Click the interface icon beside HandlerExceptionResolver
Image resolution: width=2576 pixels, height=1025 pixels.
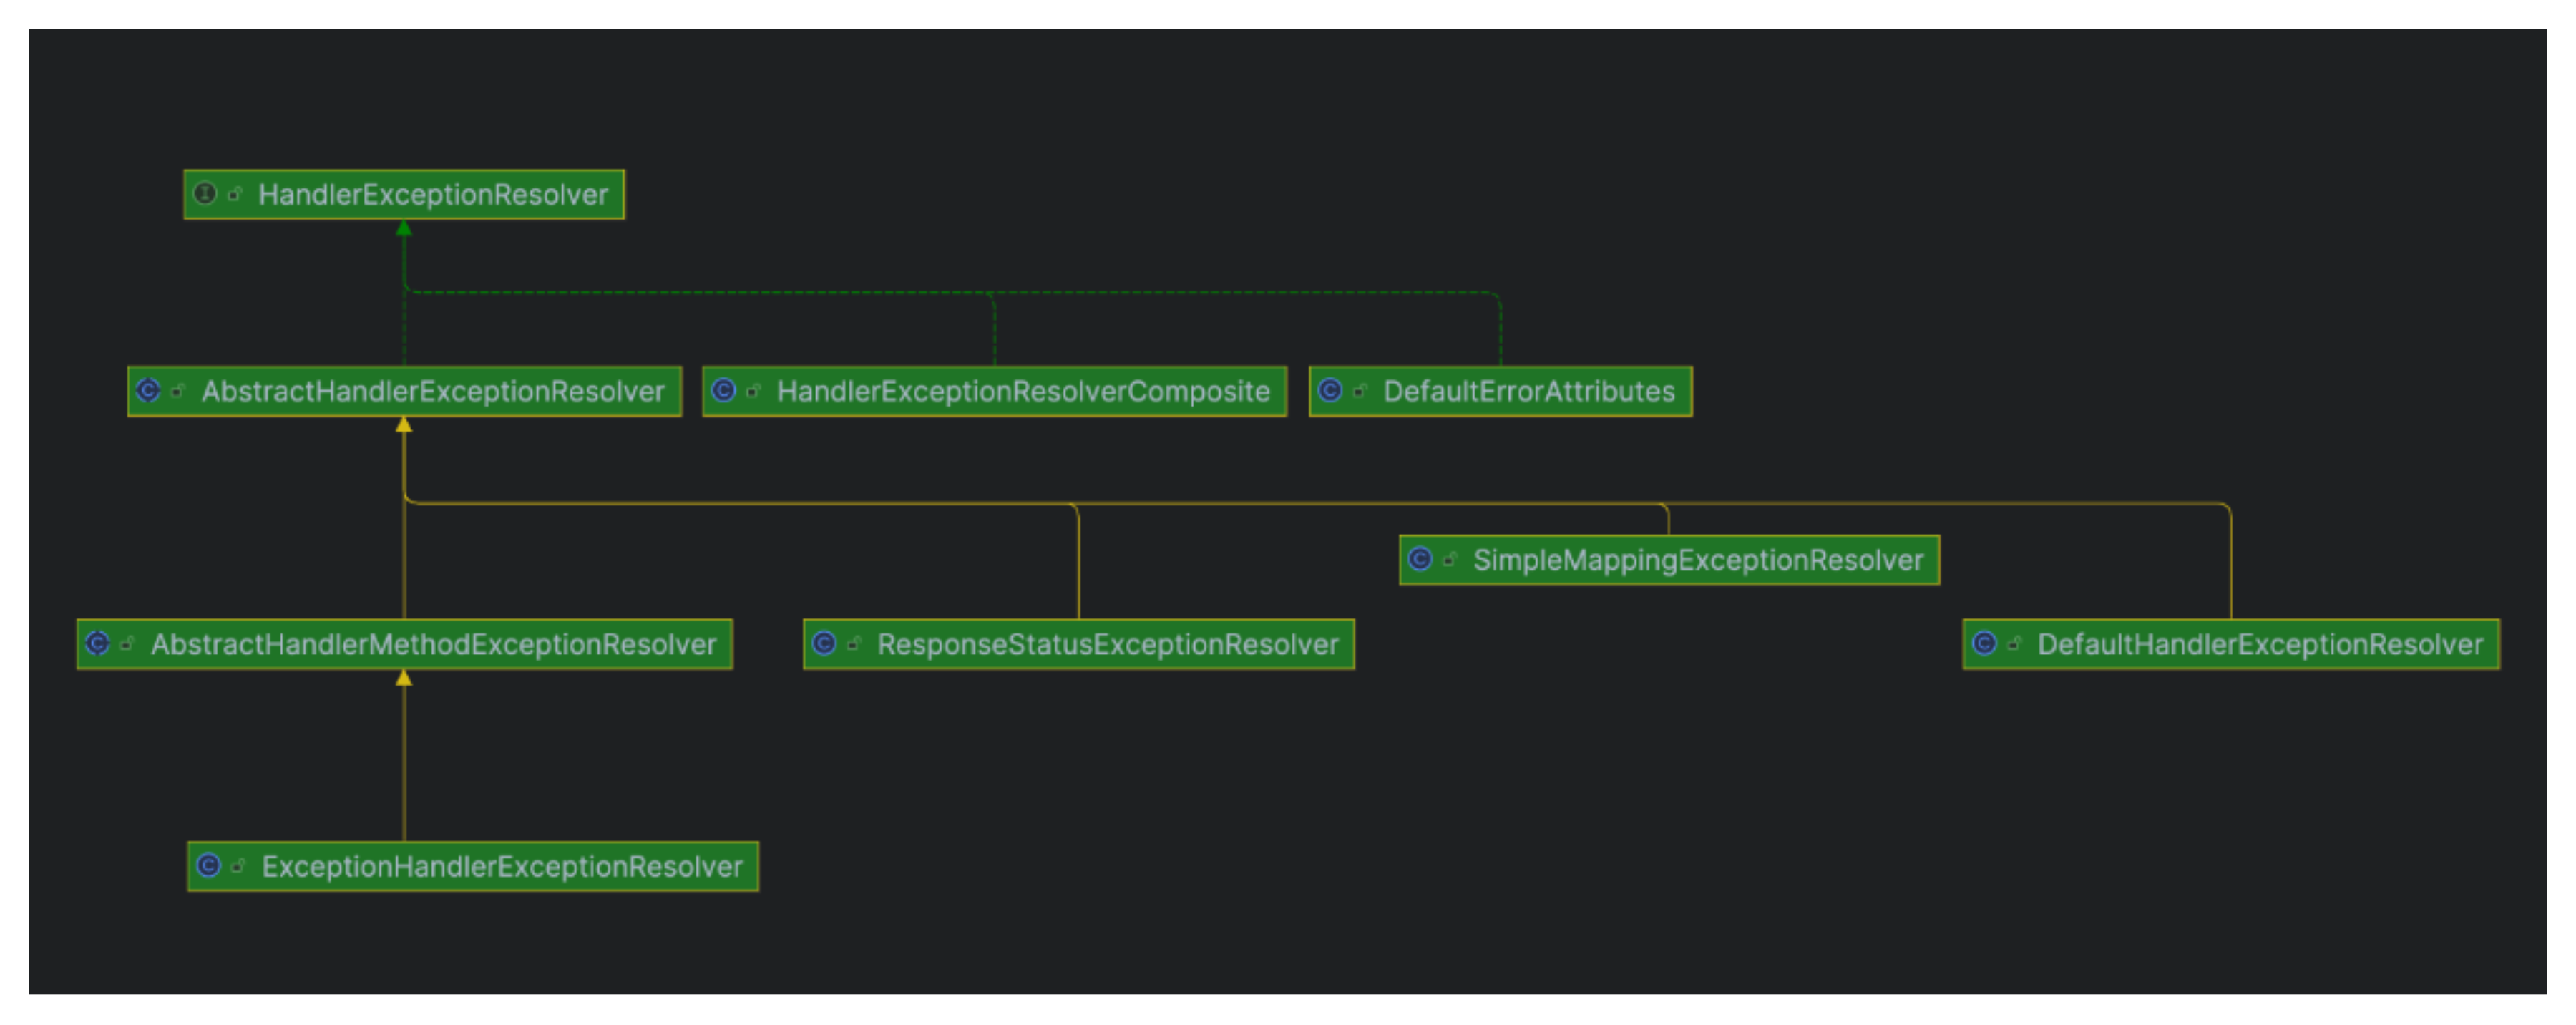(205, 193)
